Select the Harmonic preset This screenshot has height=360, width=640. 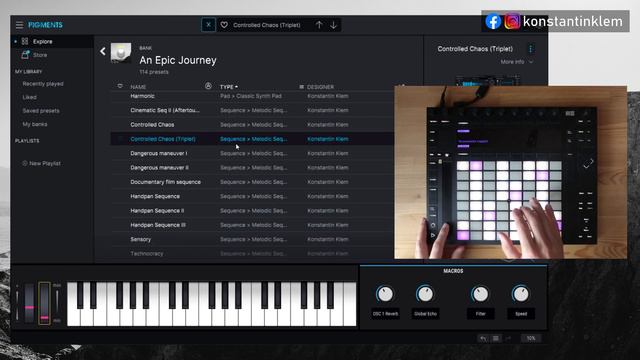coord(142,96)
